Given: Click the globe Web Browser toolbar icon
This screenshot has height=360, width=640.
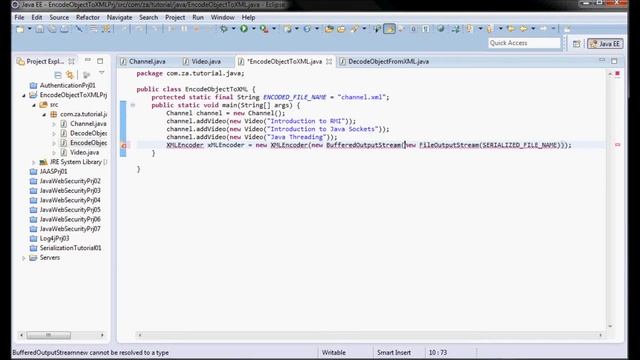Looking at the screenshot, I should click(440, 29).
